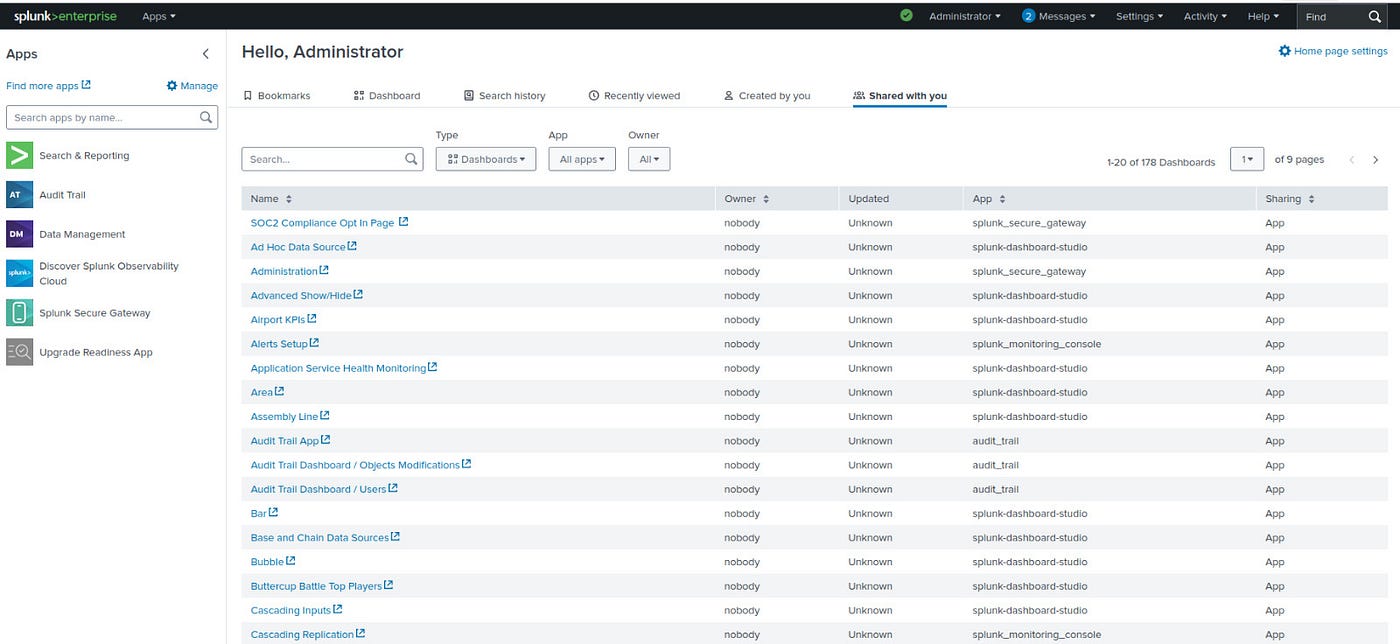Go to next page arrow

point(1375,160)
